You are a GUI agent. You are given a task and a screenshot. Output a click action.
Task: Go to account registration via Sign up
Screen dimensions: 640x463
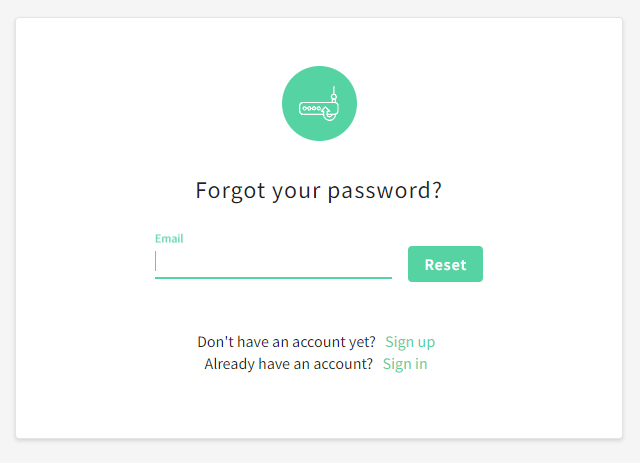pyautogui.click(x=410, y=342)
